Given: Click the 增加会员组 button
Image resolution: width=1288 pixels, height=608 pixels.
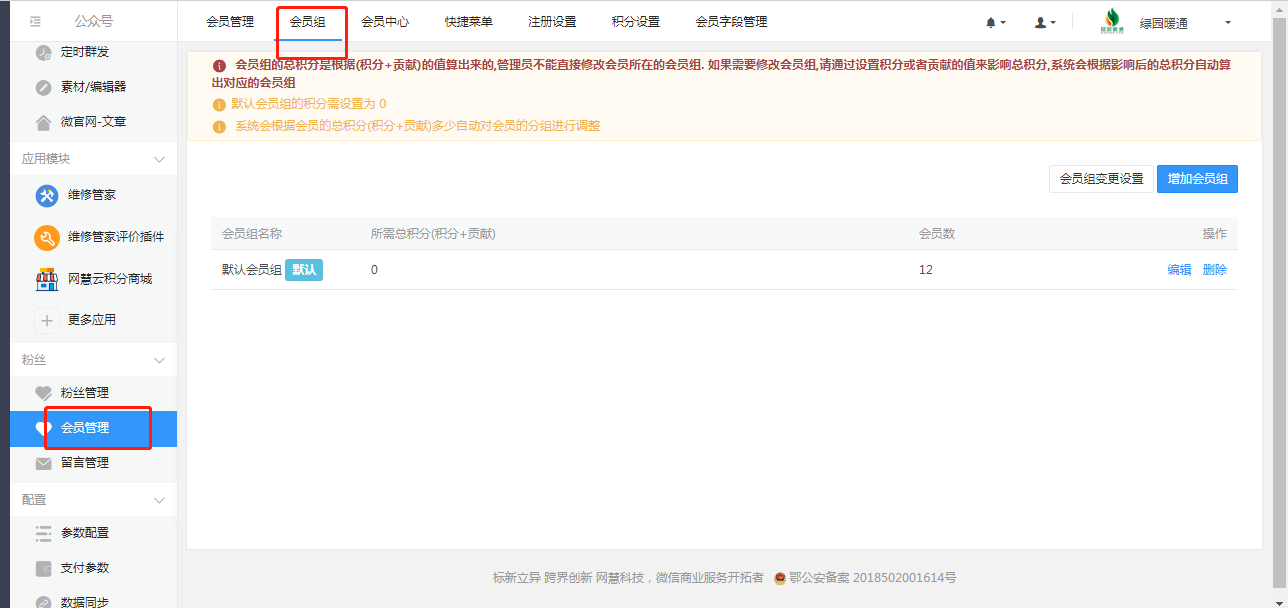Looking at the screenshot, I should tap(1197, 179).
